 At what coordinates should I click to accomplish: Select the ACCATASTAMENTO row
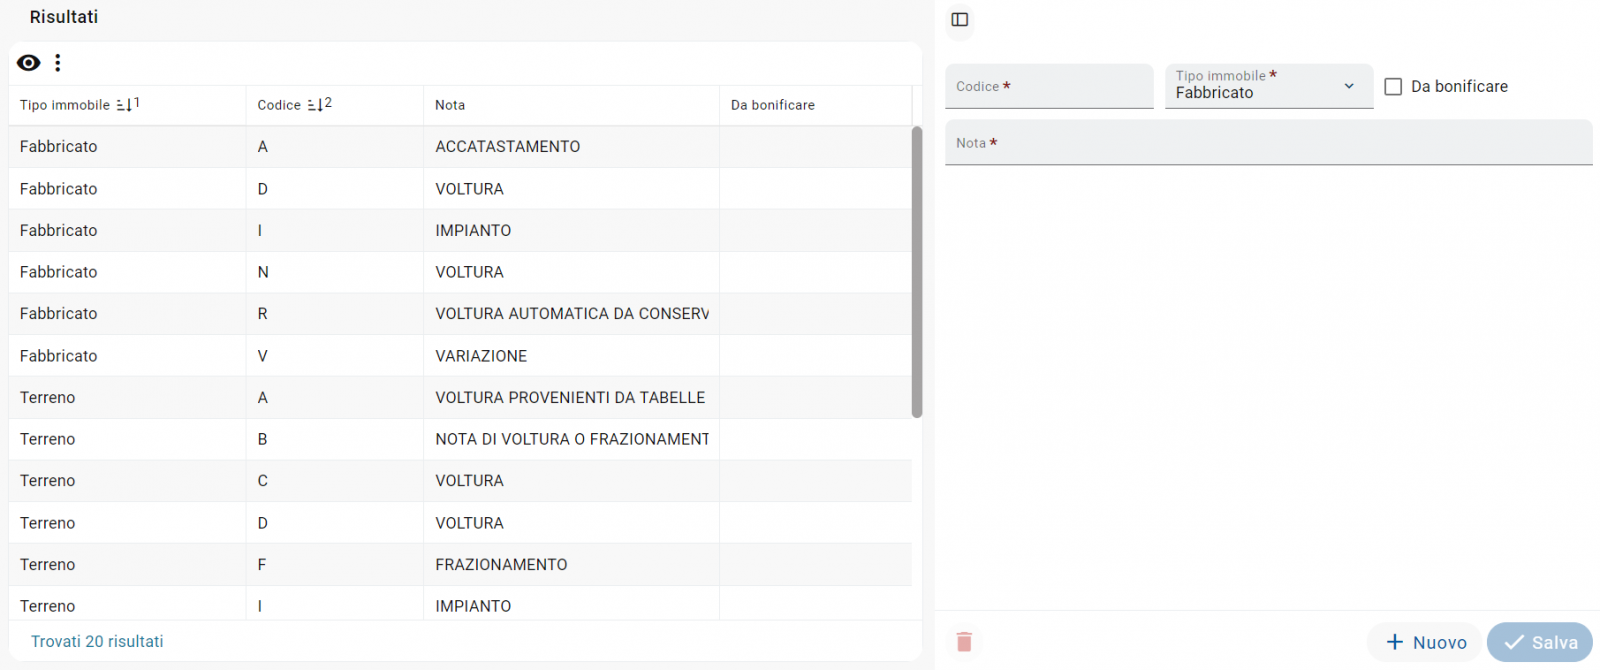point(460,147)
